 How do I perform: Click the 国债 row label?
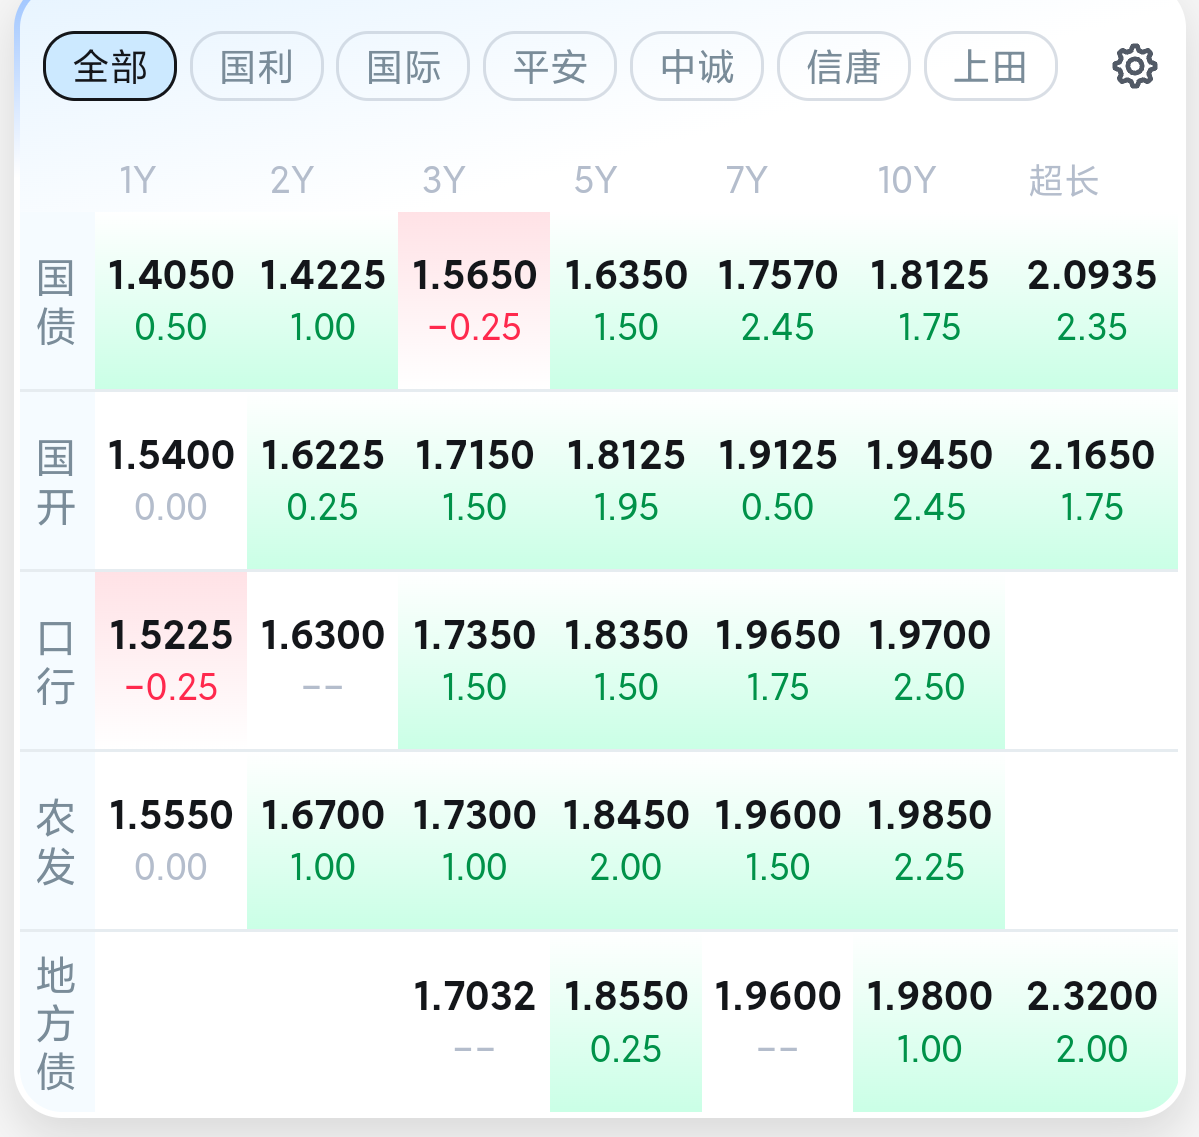[56, 301]
